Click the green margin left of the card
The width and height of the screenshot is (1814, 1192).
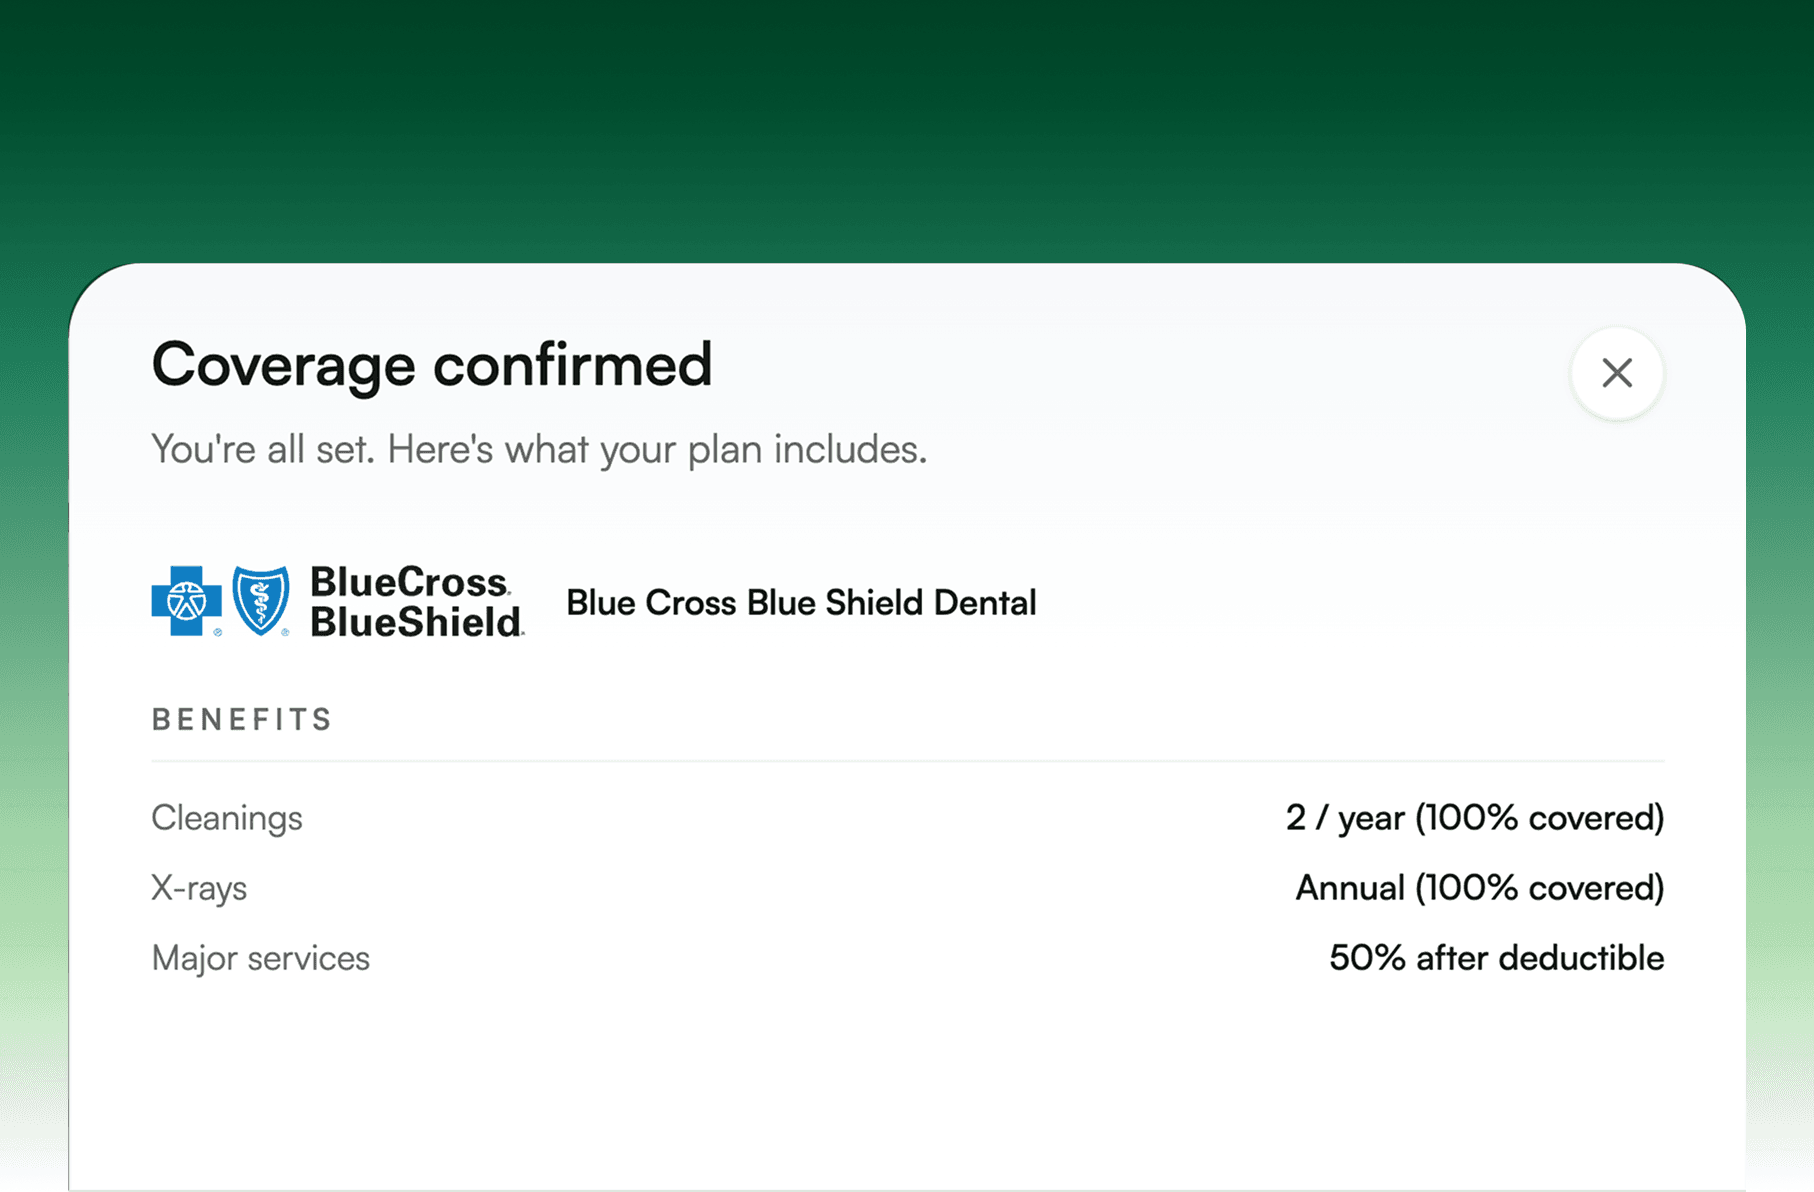pyautogui.click(x=33, y=700)
